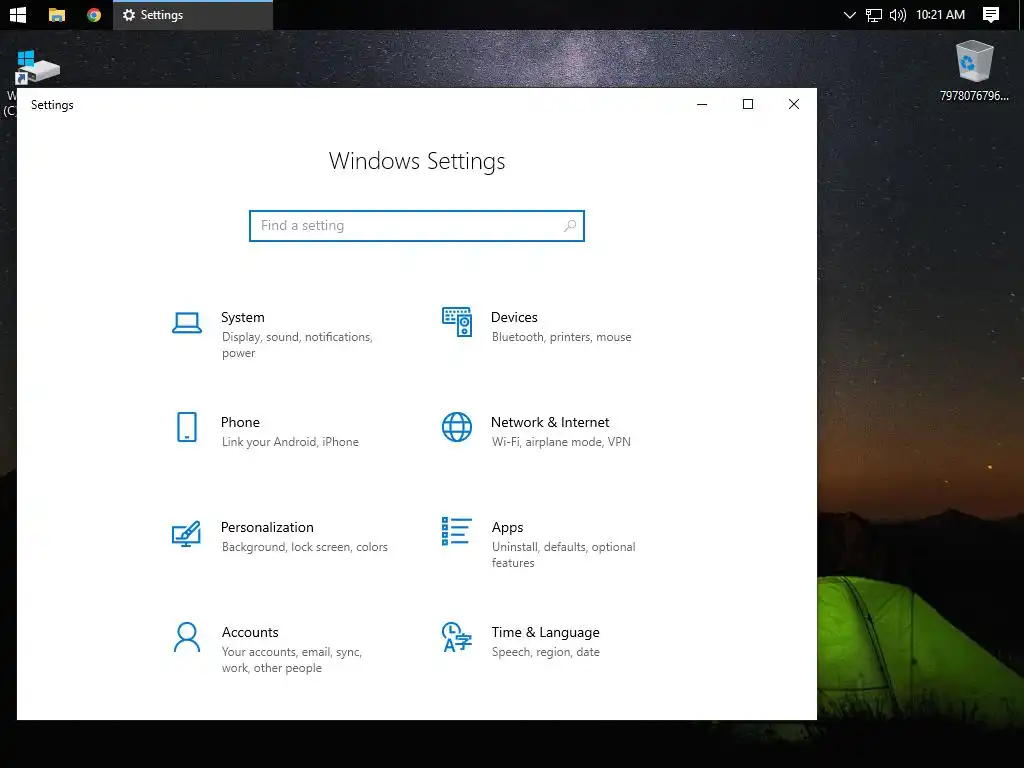This screenshot has height=768, width=1024.
Task: Select the Settings taskbar button
Action: pyautogui.click(x=193, y=14)
